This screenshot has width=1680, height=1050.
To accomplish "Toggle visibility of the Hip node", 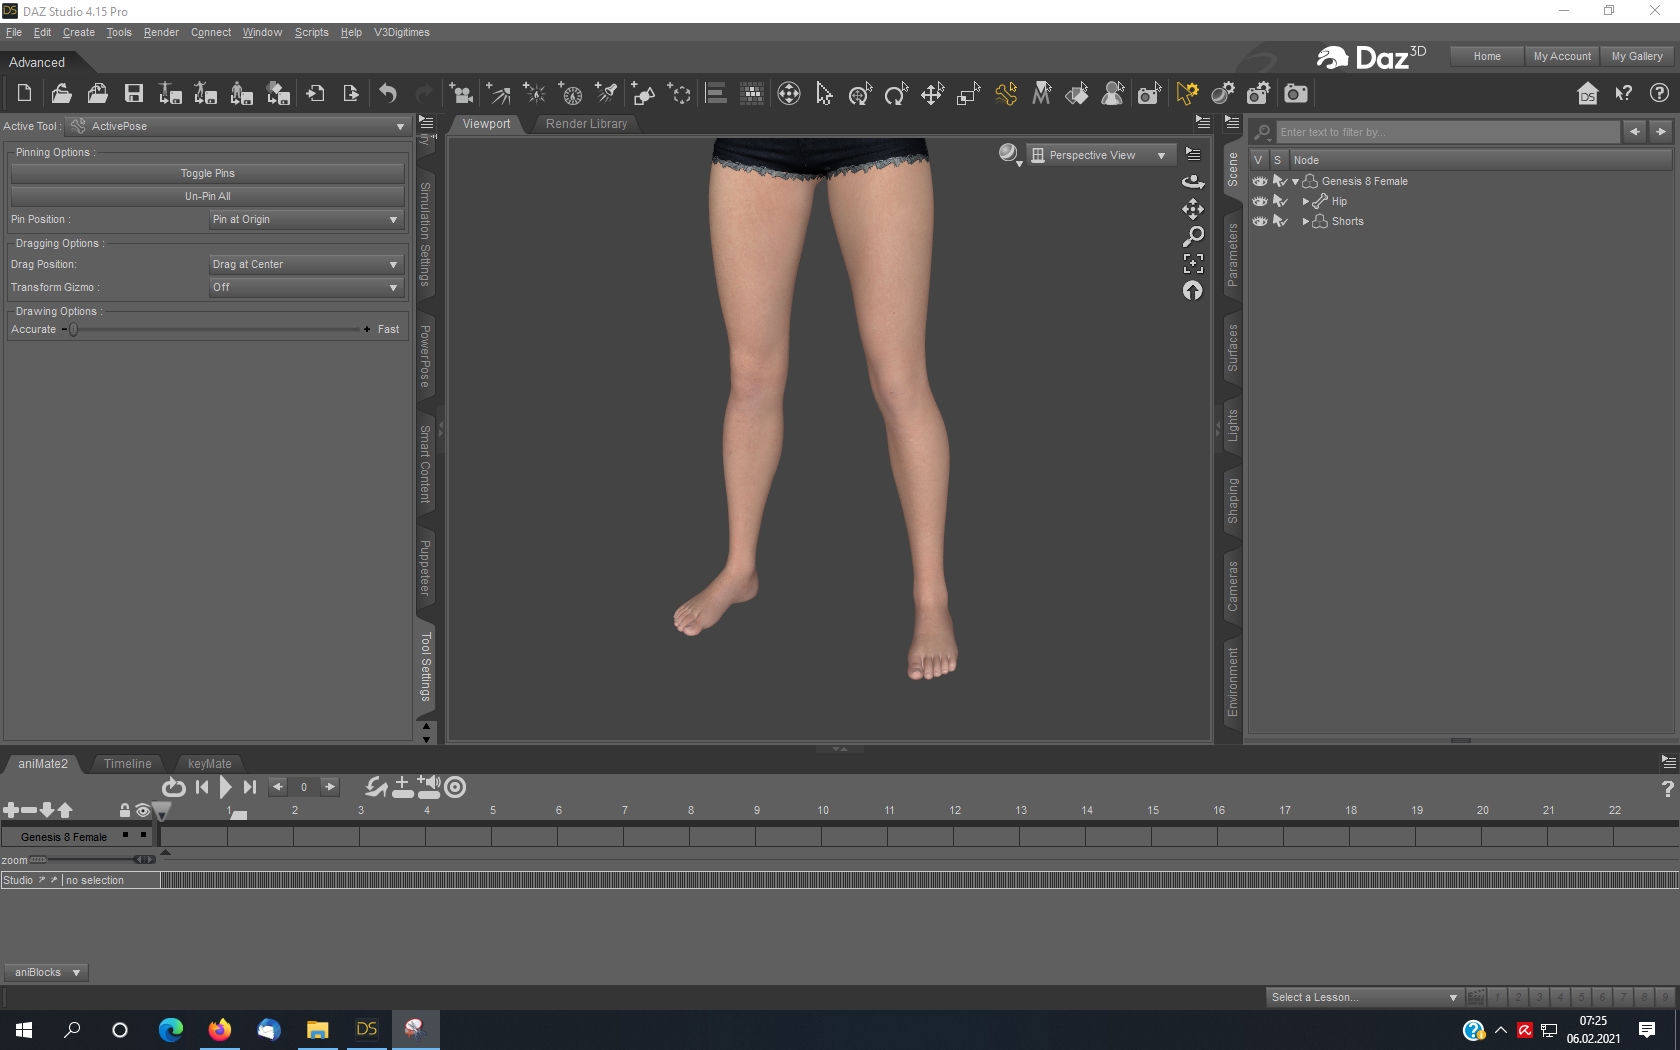I will point(1260,202).
